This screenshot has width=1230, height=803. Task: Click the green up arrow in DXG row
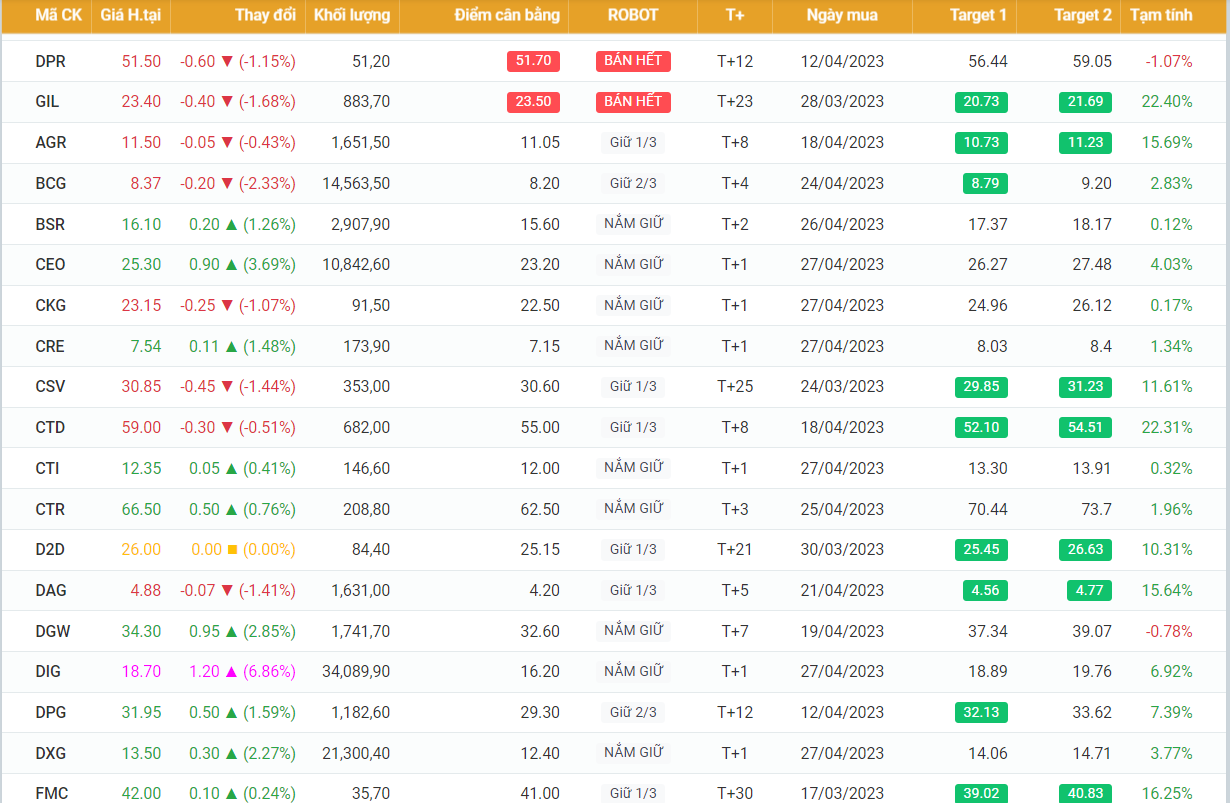[x=231, y=754]
